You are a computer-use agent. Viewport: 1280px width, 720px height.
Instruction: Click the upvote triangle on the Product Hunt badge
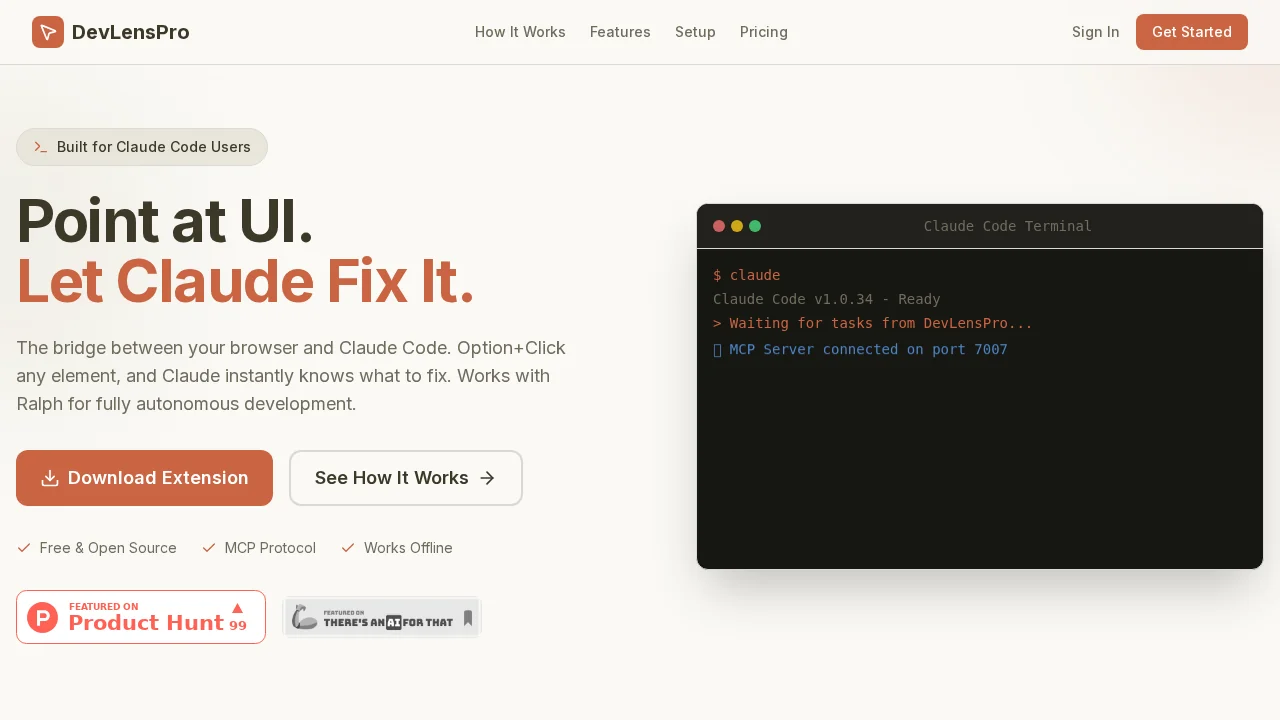click(237, 607)
